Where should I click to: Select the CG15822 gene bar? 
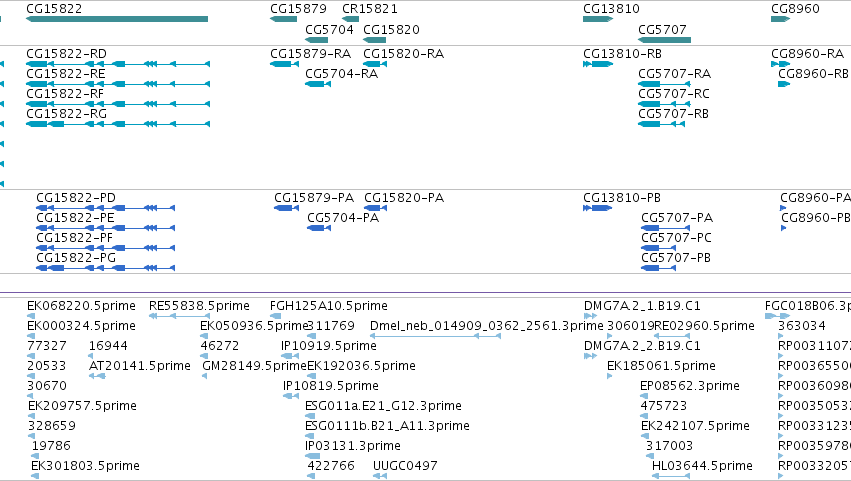point(117,19)
